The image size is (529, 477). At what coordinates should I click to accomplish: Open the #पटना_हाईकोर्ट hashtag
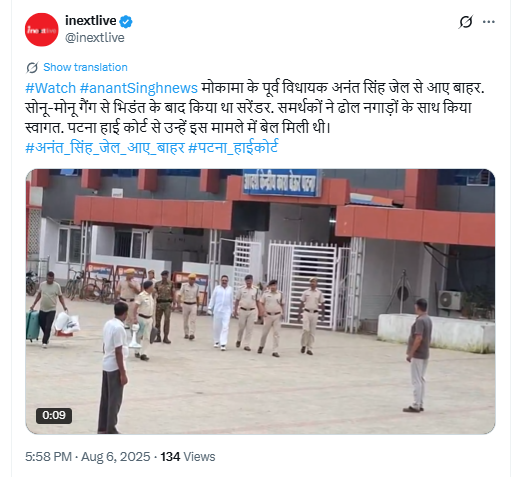[233, 148]
